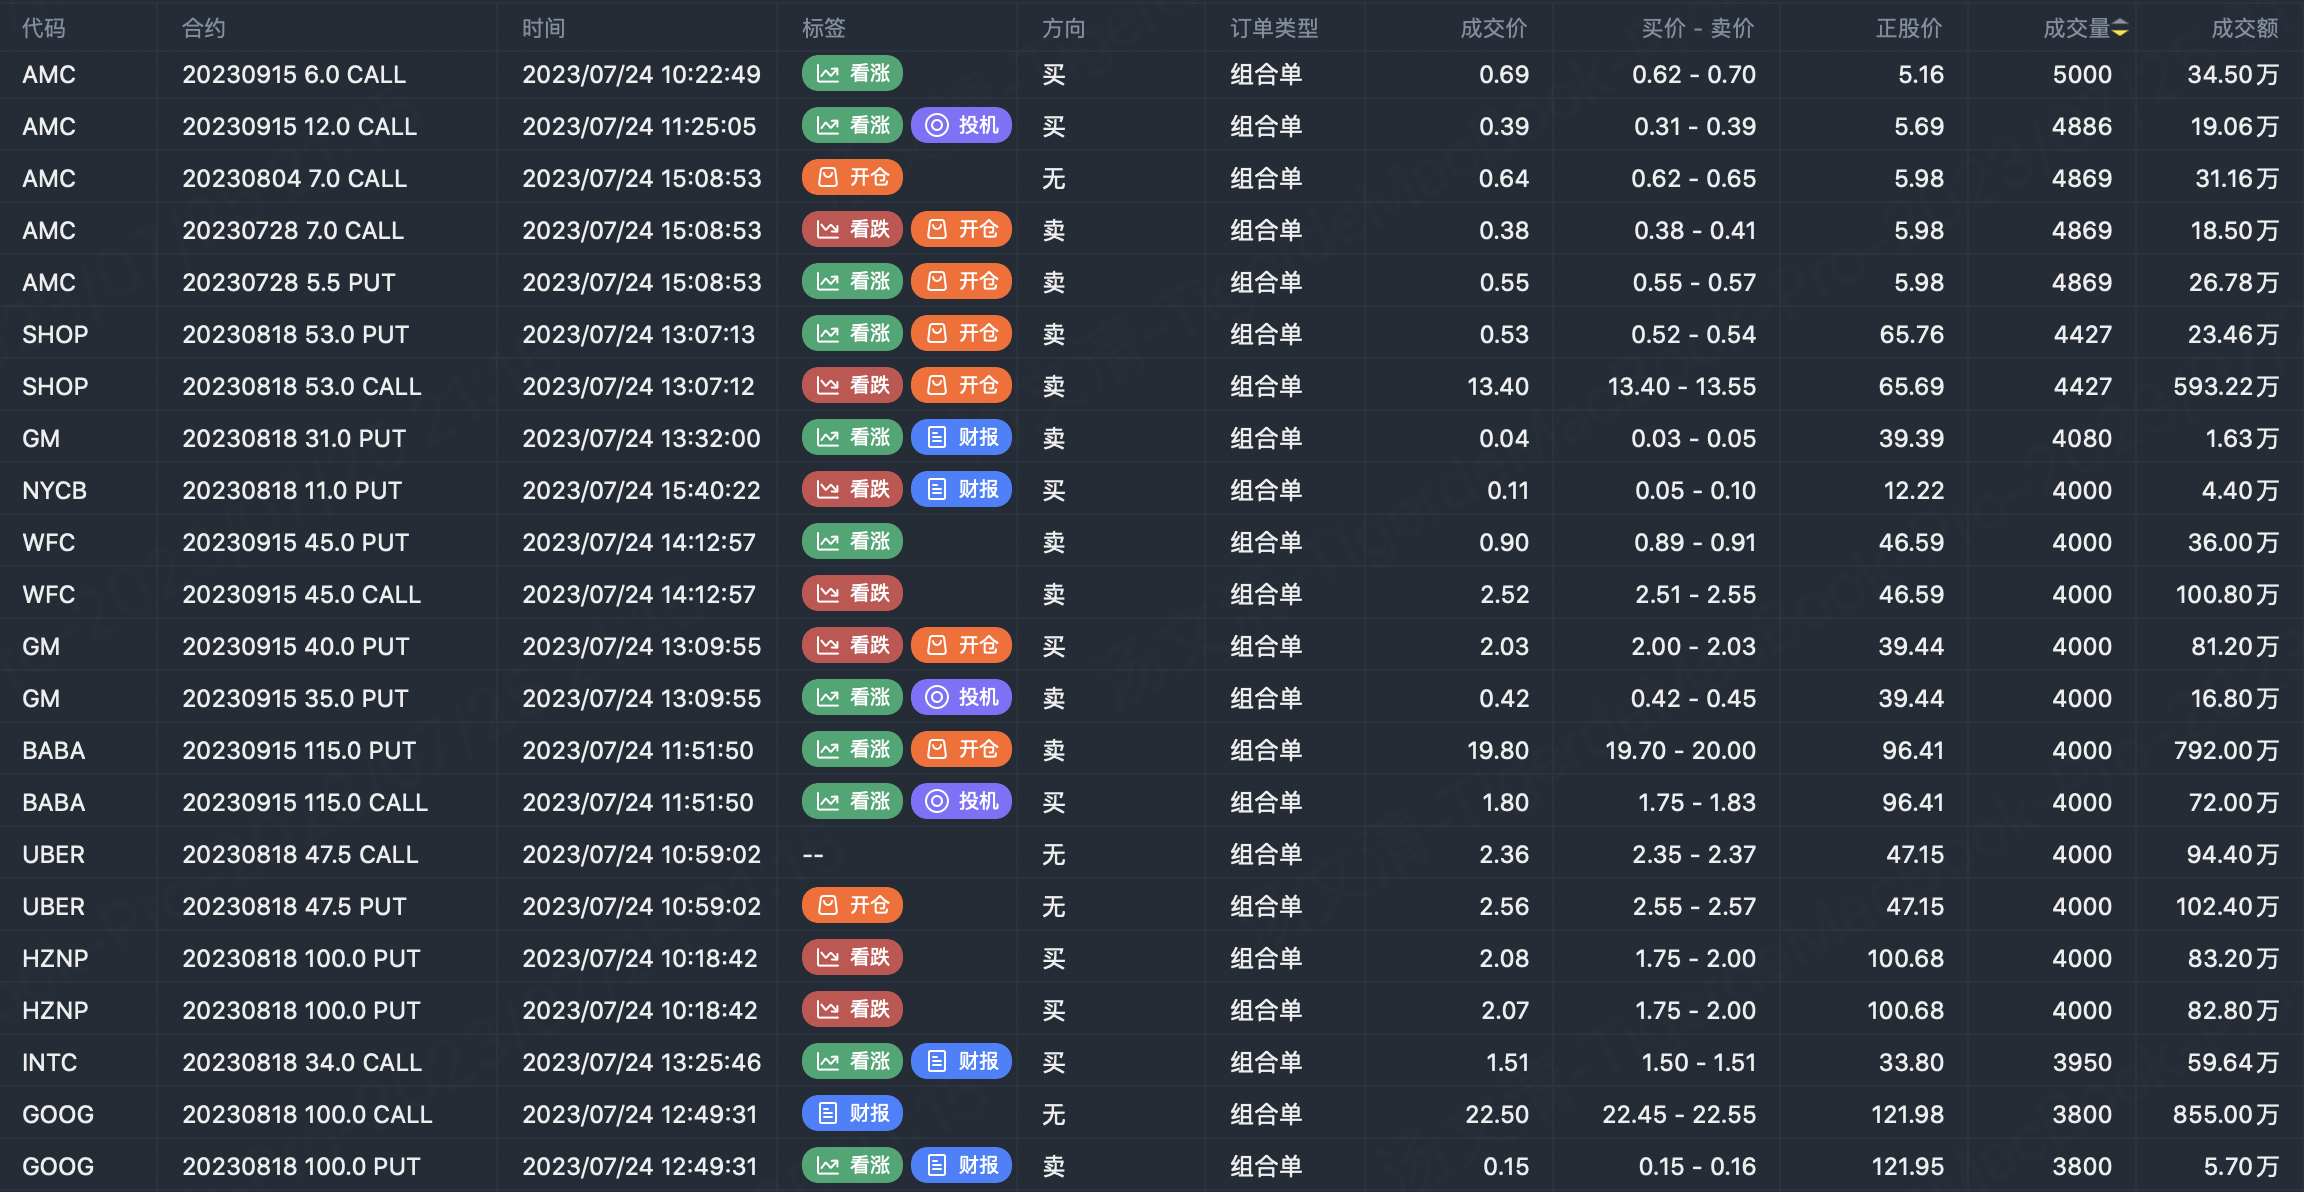The image size is (2304, 1192).
Task: Click the 看涨 tag in WFC 45.0 PUT row
Action: click(853, 541)
